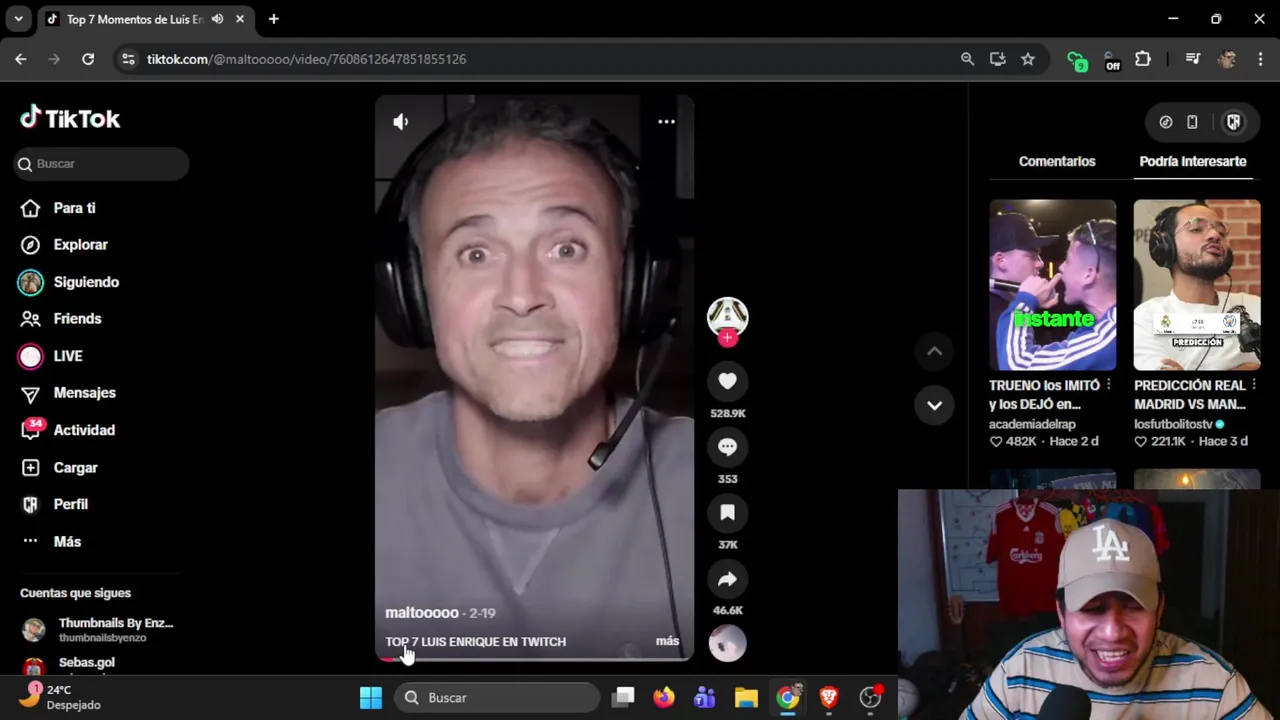The width and height of the screenshot is (1280, 720).
Task: Open new Chrome tab
Action: 273,19
